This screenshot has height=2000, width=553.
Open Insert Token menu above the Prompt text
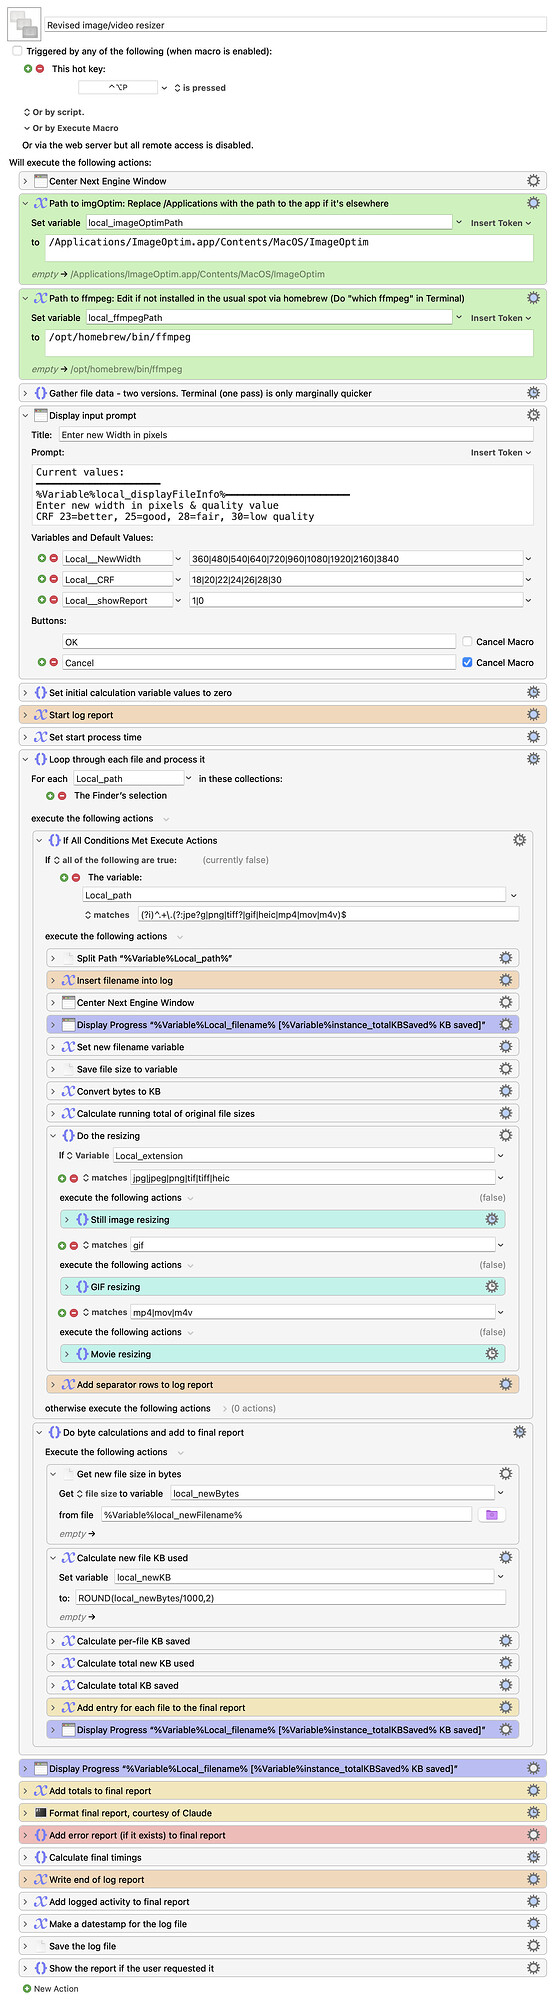click(501, 452)
